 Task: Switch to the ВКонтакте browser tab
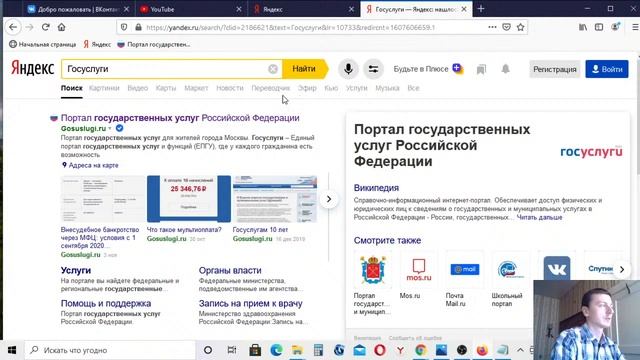click(78, 9)
